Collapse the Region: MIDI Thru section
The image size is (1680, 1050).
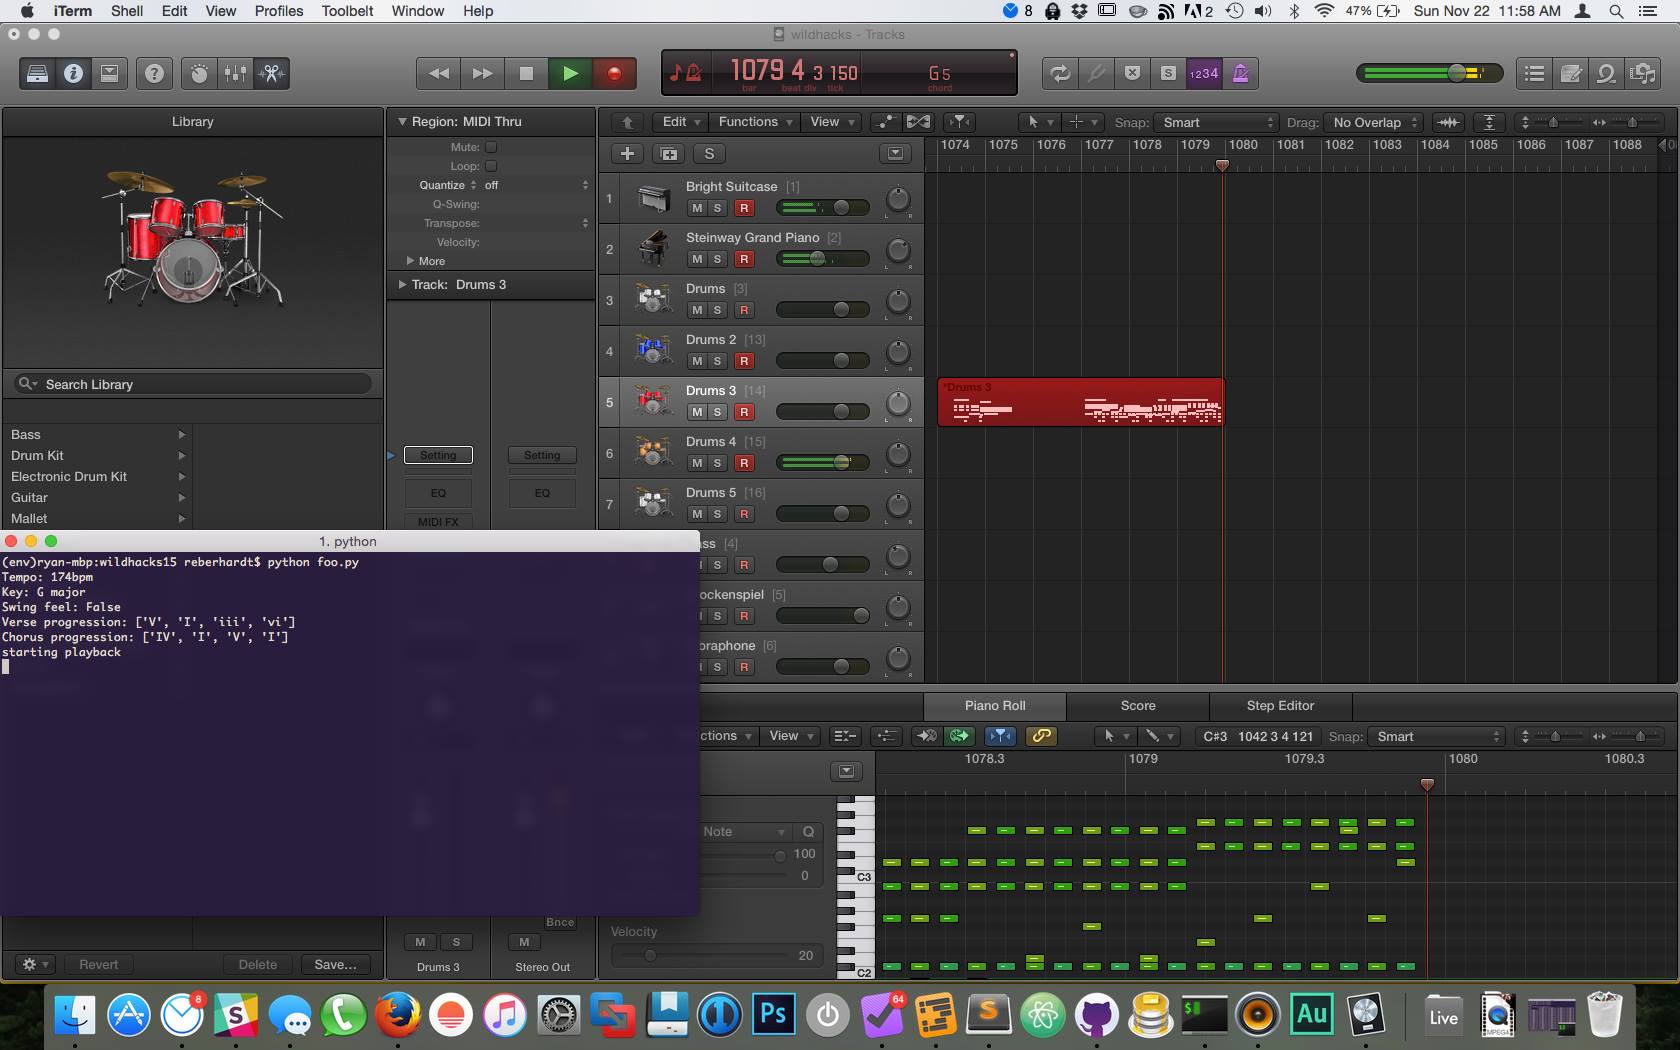point(402,122)
